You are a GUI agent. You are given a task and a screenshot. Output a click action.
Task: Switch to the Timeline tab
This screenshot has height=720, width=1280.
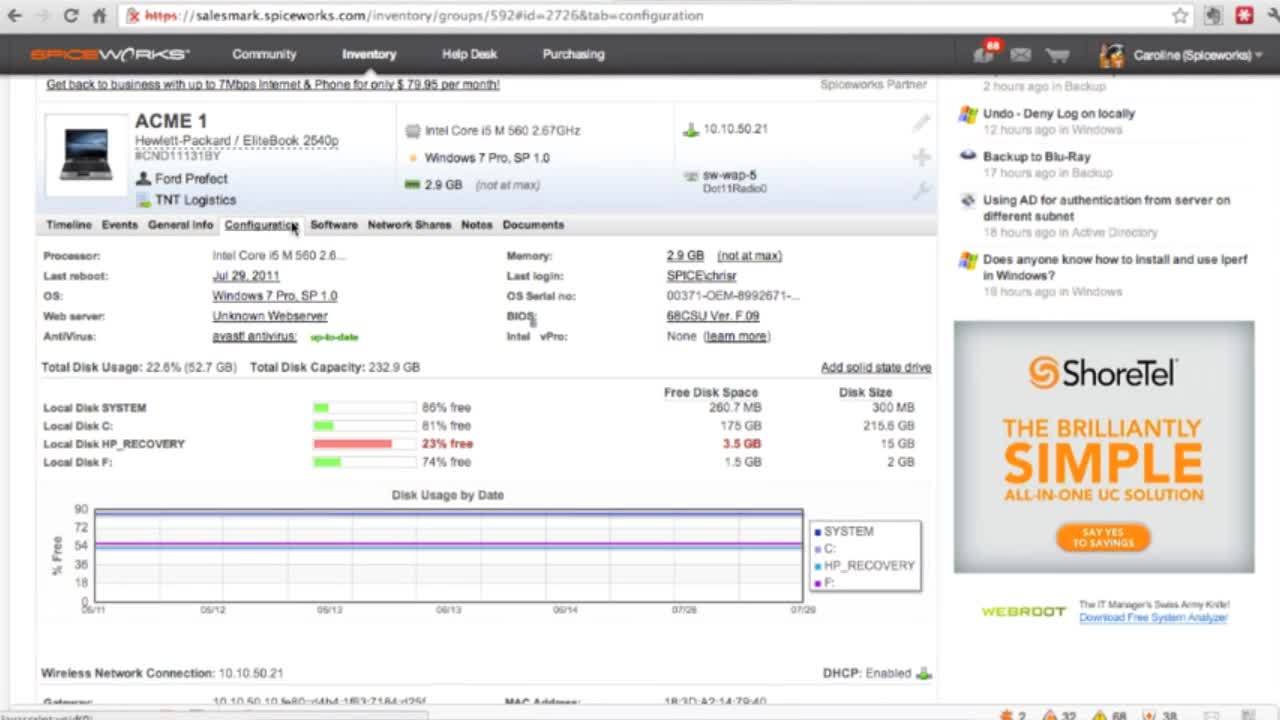point(69,225)
